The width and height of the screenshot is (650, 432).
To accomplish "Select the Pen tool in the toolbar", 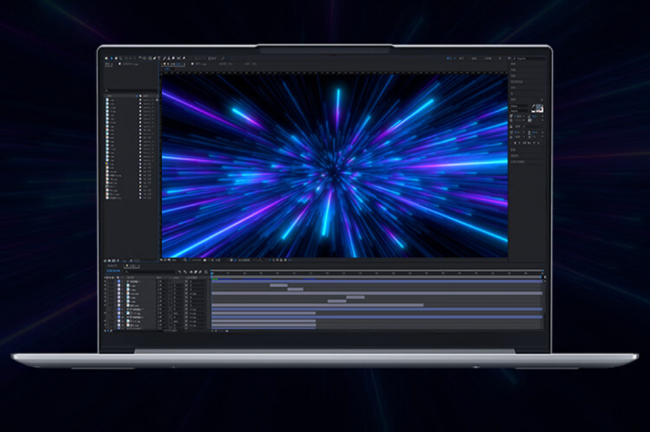I will click(x=155, y=58).
